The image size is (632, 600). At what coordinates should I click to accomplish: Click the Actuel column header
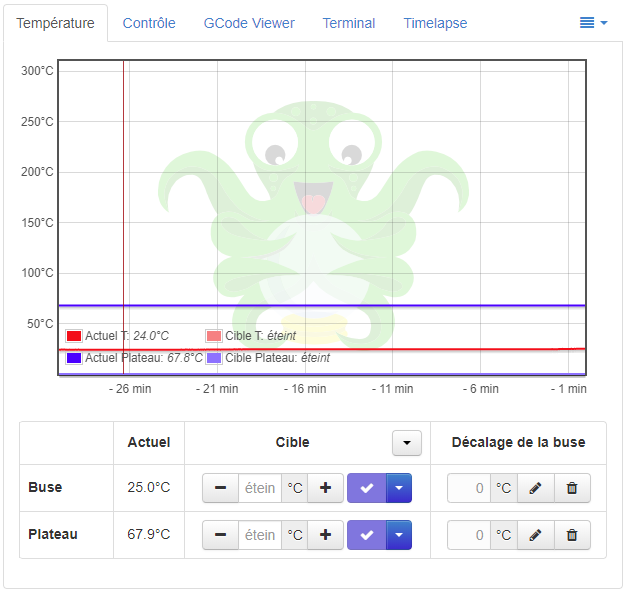149,442
